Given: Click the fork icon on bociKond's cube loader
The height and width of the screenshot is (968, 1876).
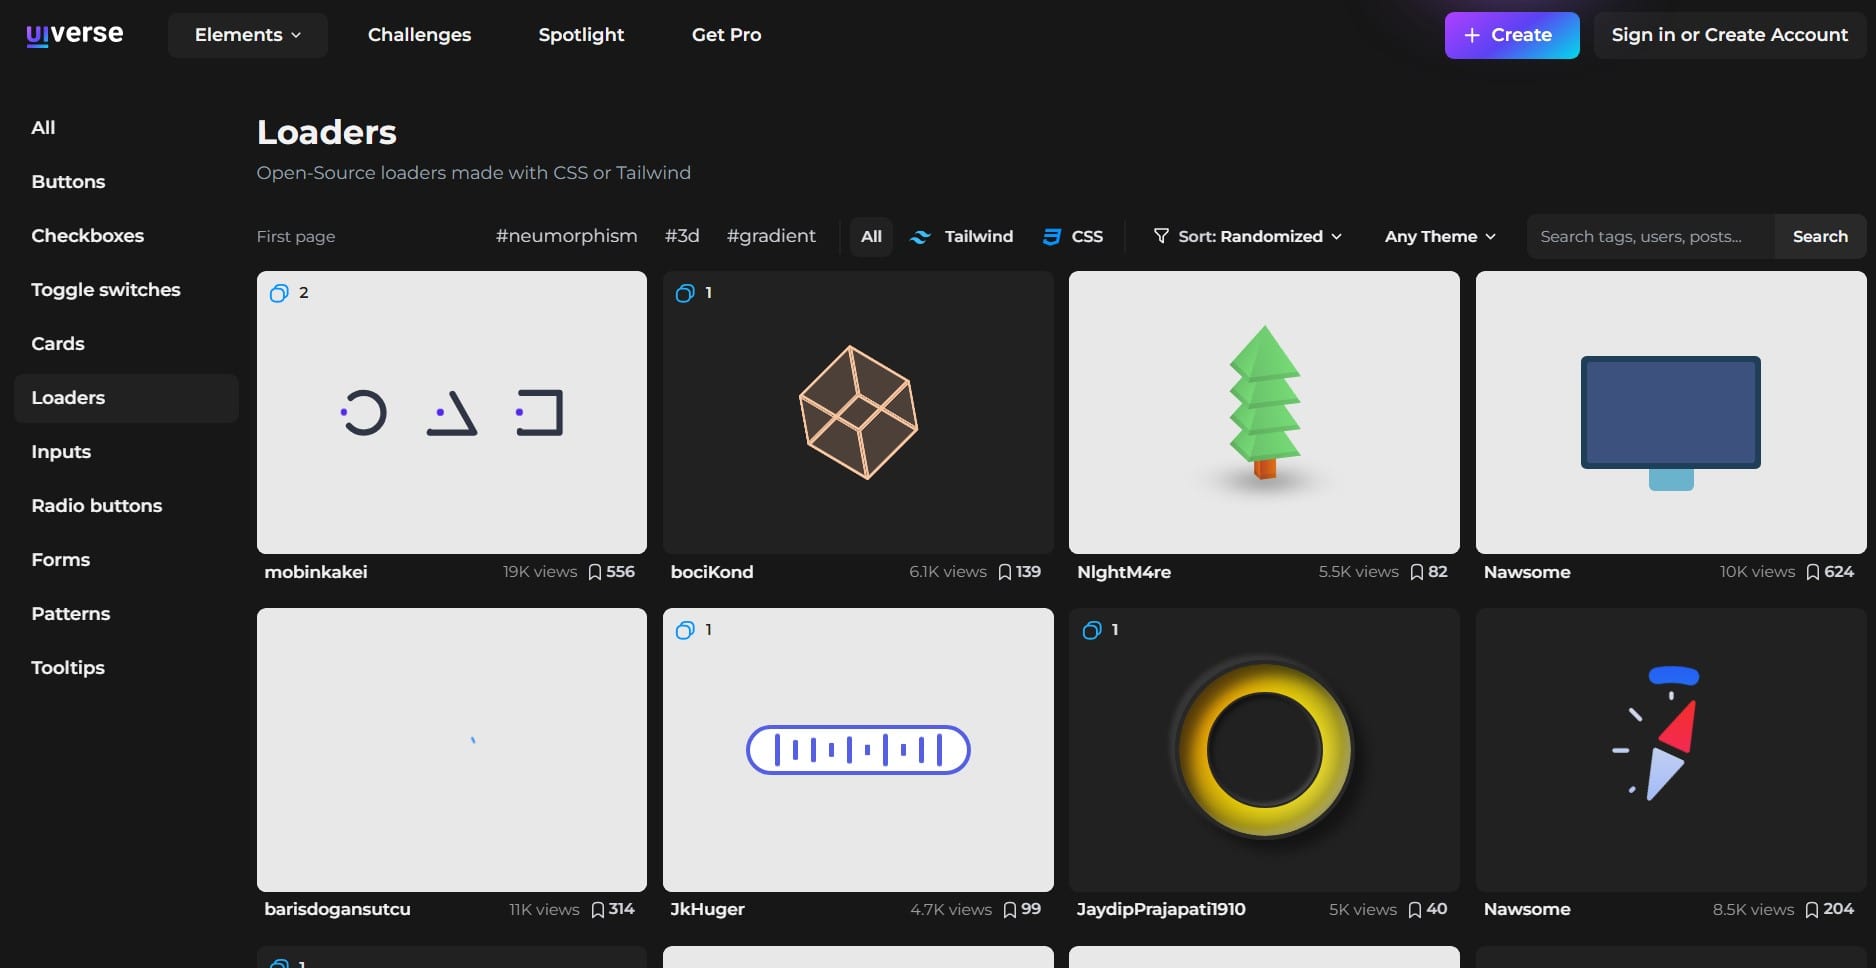Looking at the screenshot, I should point(686,292).
